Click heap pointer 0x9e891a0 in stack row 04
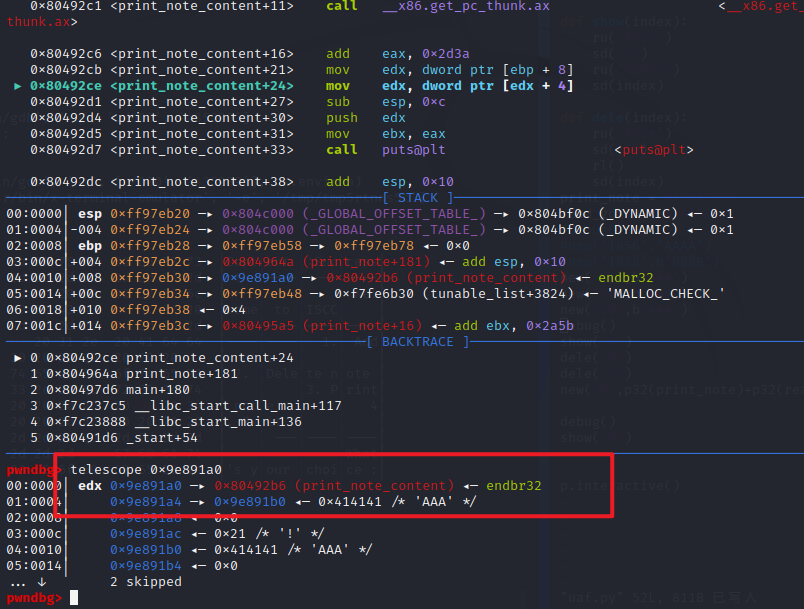 click(x=258, y=278)
